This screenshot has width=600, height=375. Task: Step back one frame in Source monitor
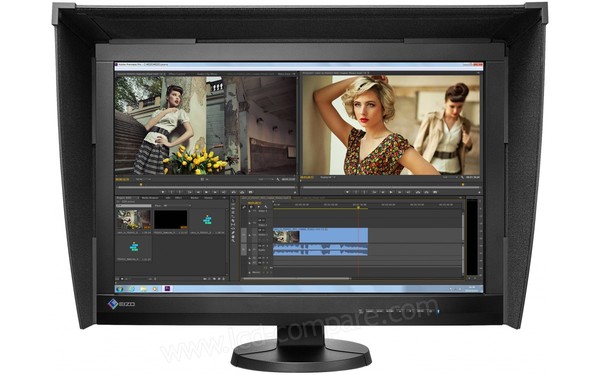[x=198, y=192]
